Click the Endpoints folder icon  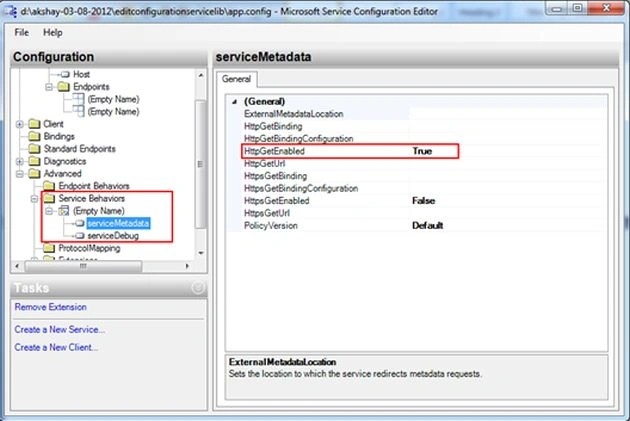pyautogui.click(x=64, y=87)
